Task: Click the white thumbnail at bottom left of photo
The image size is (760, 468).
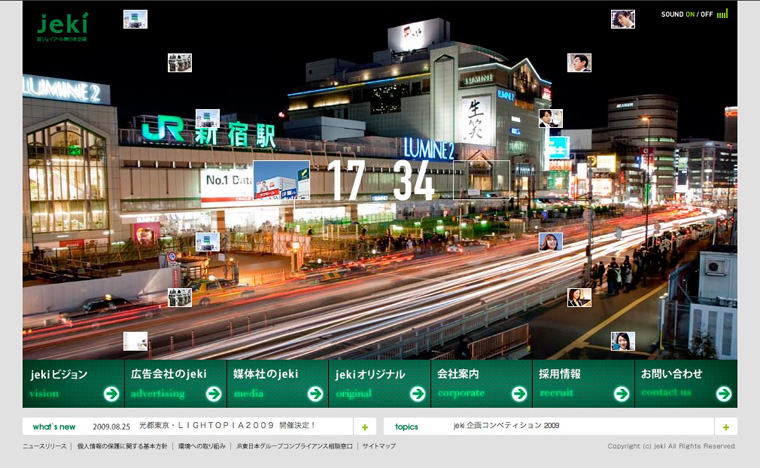Action: click(x=135, y=341)
